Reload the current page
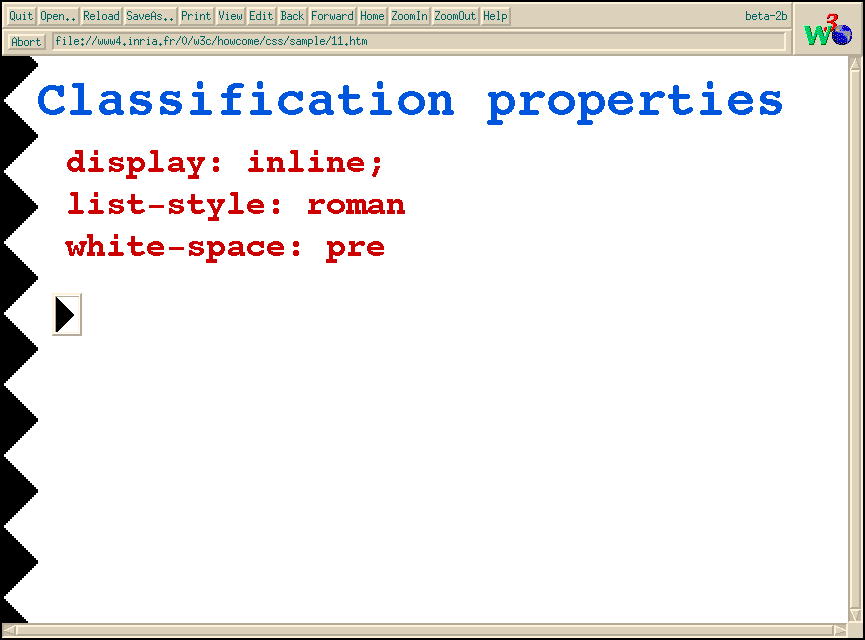The image size is (865, 640). tap(101, 16)
